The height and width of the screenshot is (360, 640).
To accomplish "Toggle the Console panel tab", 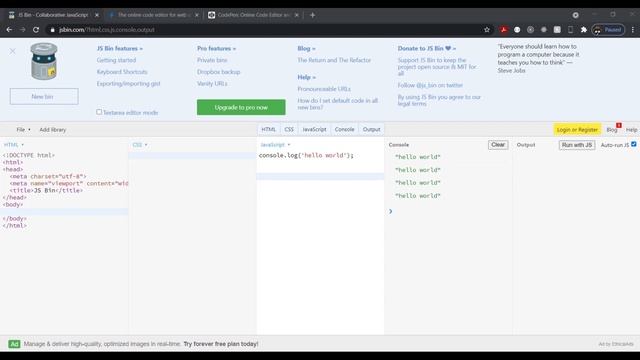I will point(344,129).
